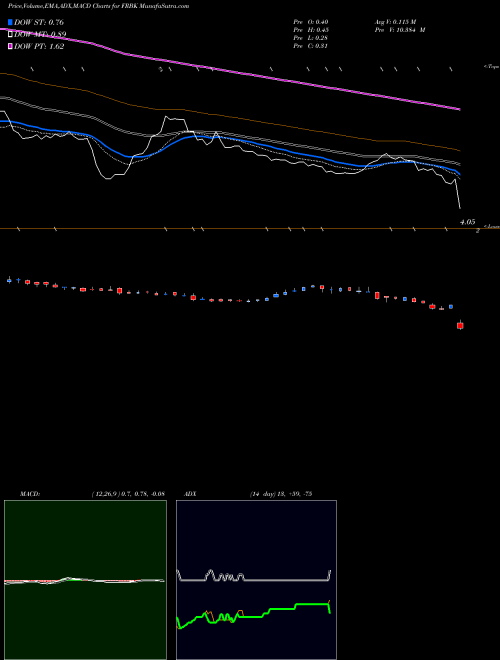Select the 'DOW PT: 1.62' legend label

click(39, 46)
